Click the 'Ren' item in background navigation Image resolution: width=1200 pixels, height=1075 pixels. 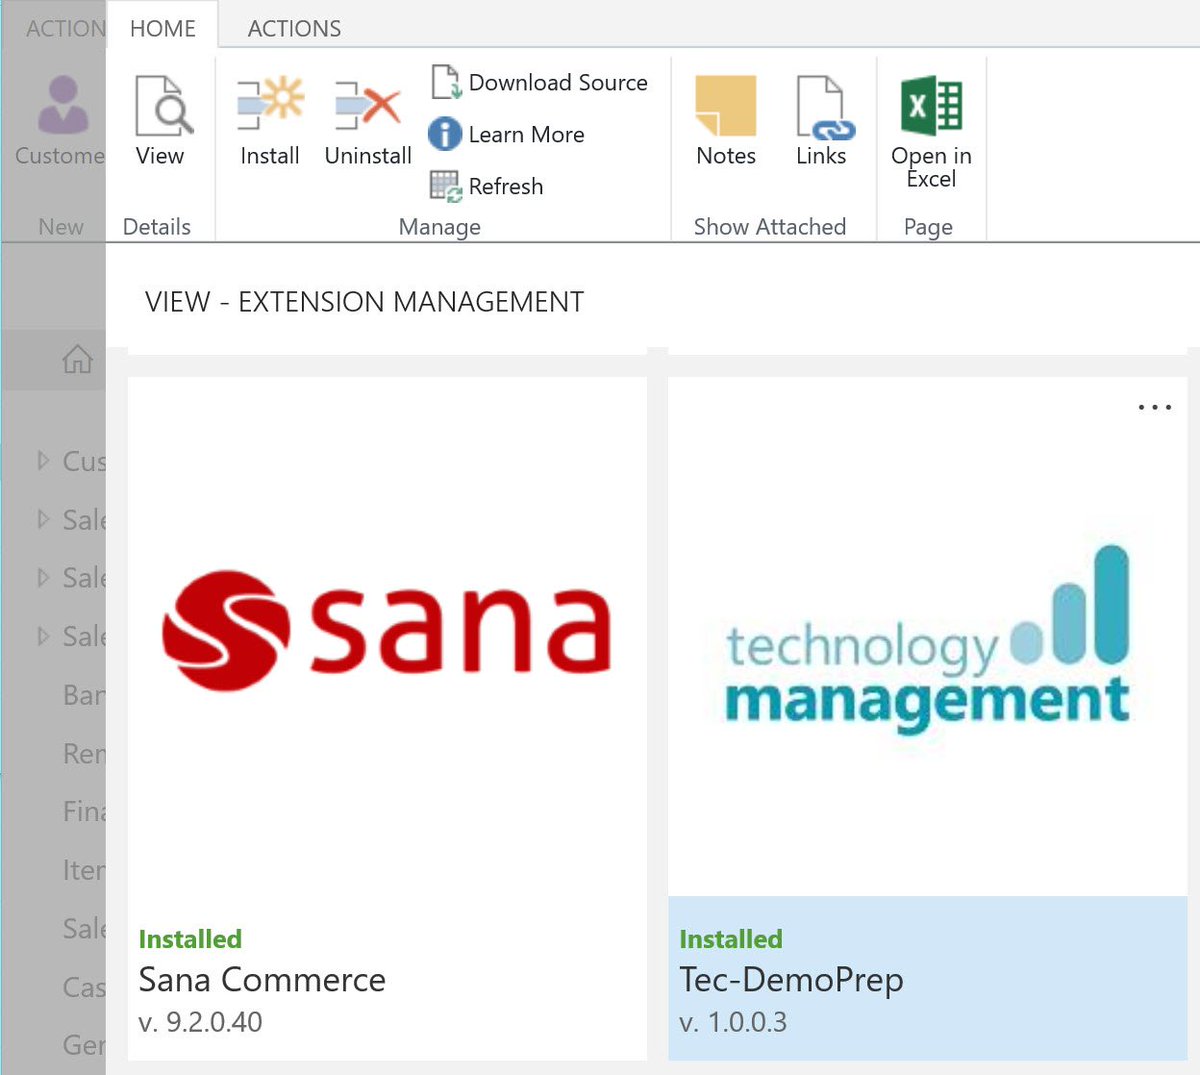(84, 753)
